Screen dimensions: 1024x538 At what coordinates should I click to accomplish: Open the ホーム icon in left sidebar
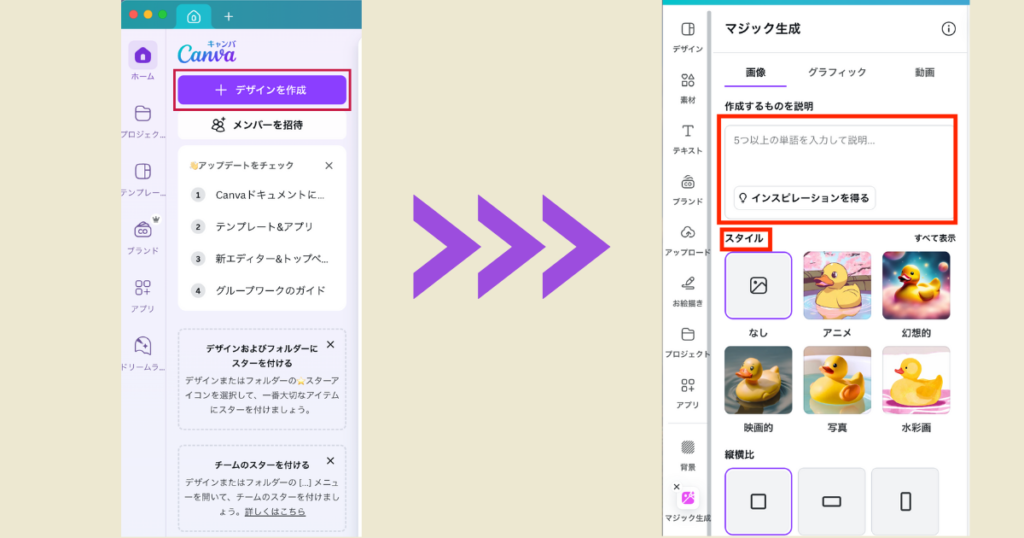(143, 56)
